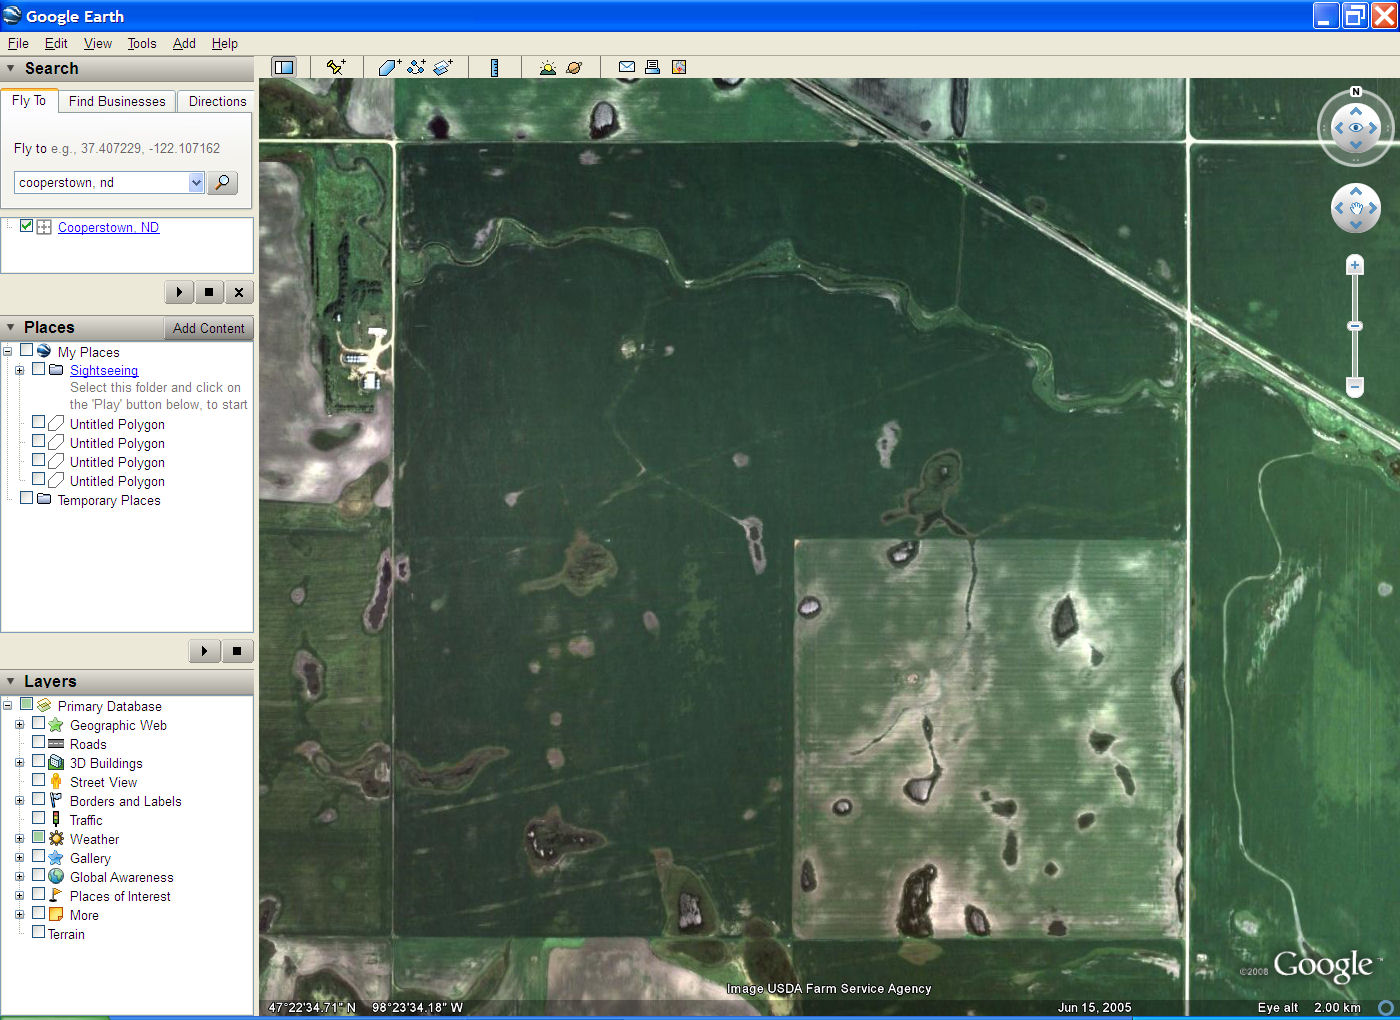Collapse the Primary Database tree node
Viewport: 1400px width, 1020px height.
click(7, 705)
